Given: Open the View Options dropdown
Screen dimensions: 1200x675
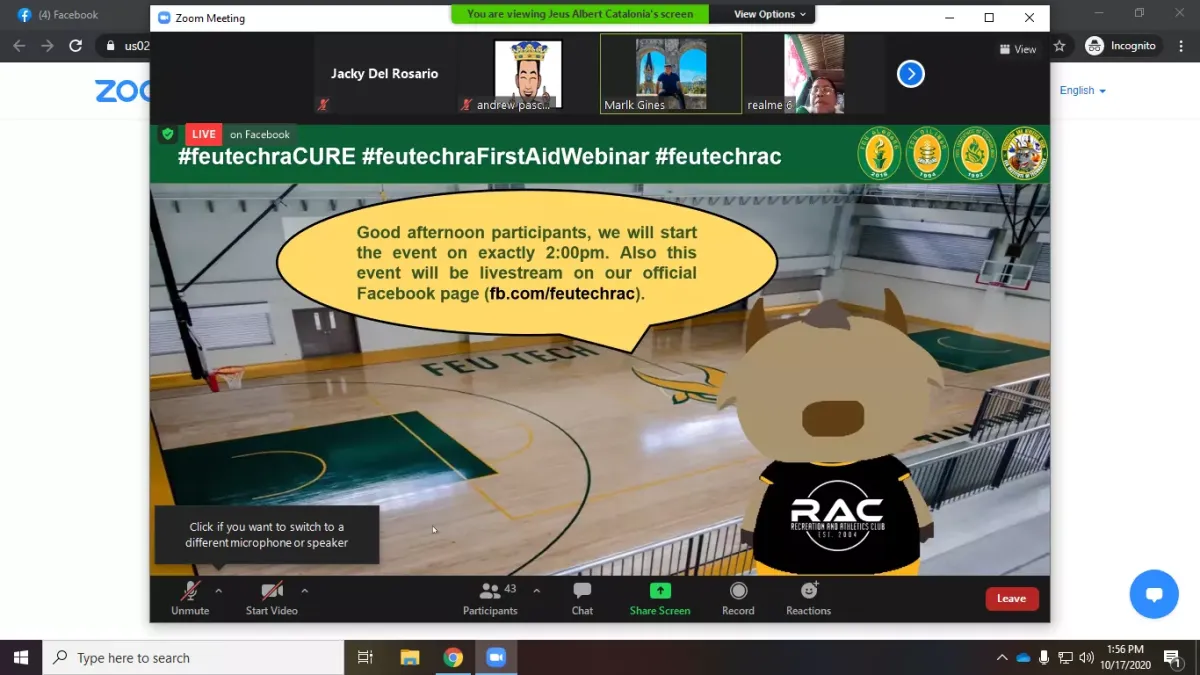Looking at the screenshot, I should 770,14.
